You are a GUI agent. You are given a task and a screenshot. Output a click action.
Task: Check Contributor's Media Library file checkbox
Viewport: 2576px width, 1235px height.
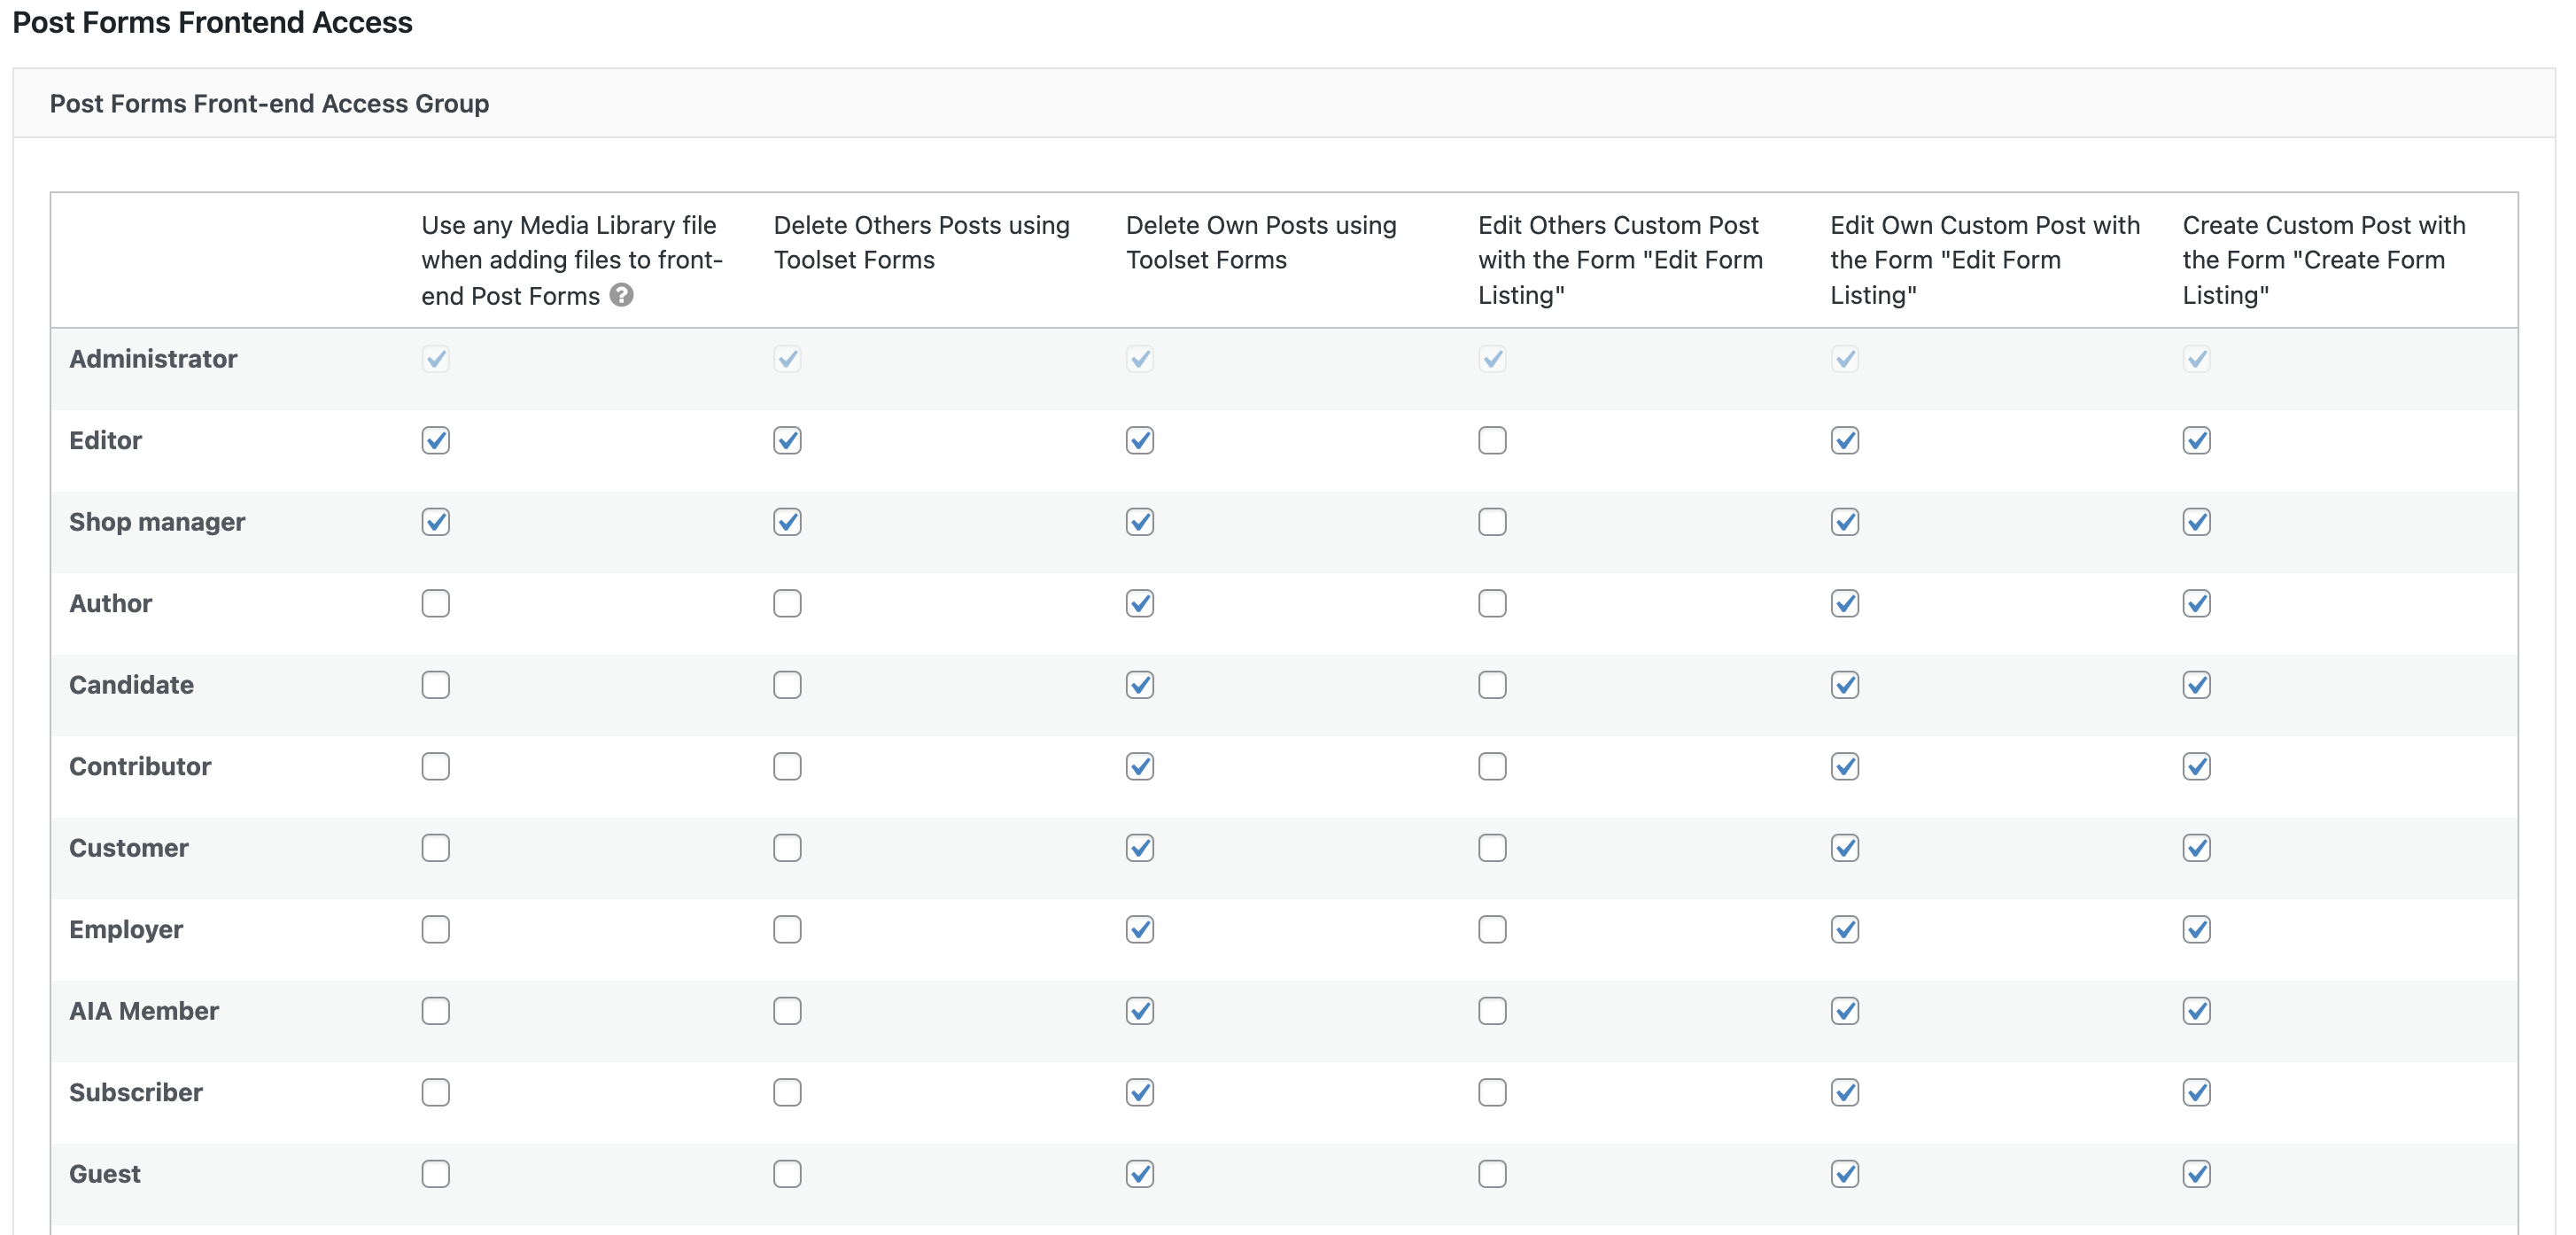[x=435, y=766]
